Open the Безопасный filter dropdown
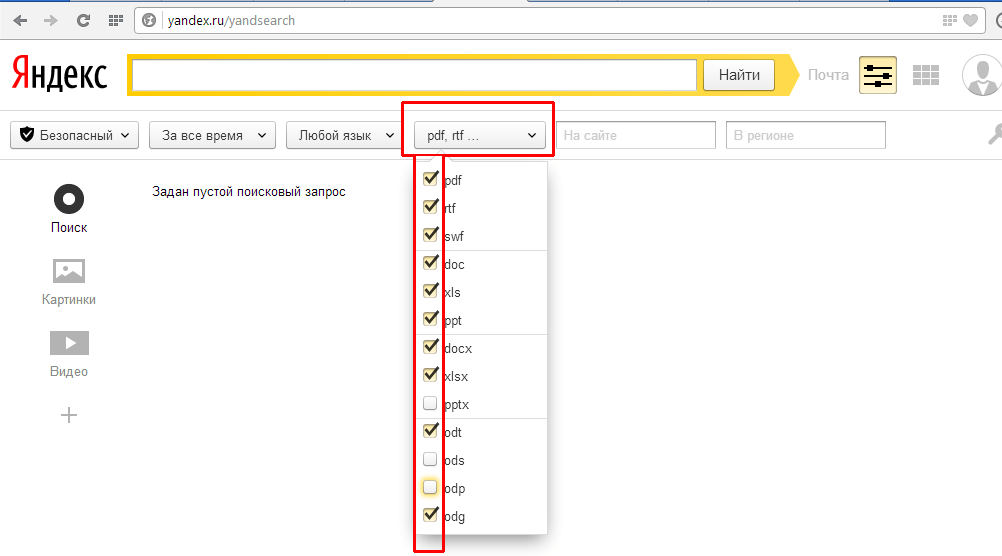Image resolution: width=1002 pixels, height=556 pixels. coord(74,135)
